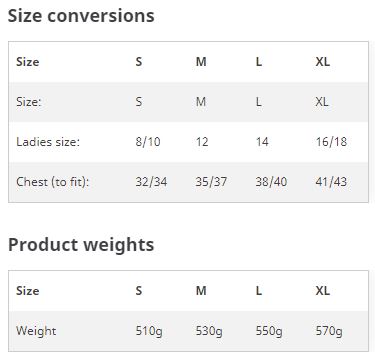Click the Ladies size row label
The width and height of the screenshot is (375, 361).
point(48,142)
